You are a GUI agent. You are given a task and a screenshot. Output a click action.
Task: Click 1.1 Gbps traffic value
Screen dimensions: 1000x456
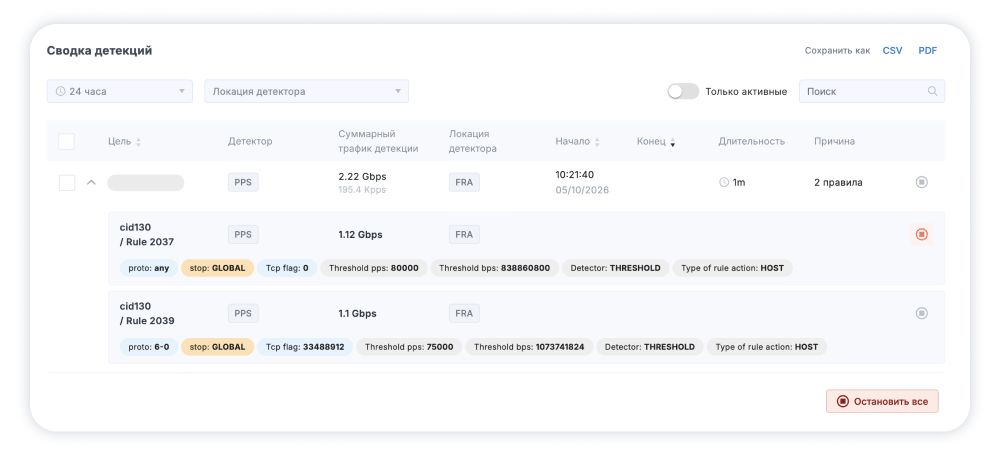357,313
